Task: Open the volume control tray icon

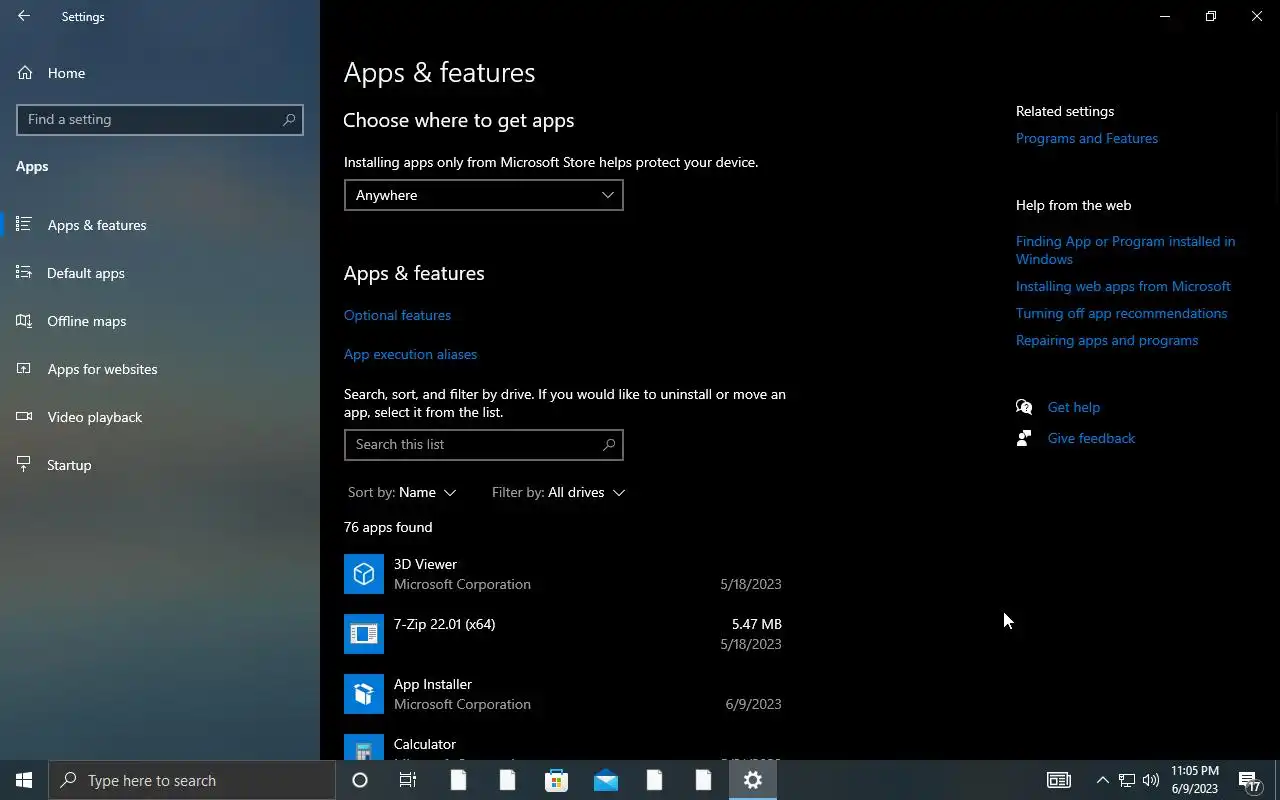Action: coord(1151,780)
